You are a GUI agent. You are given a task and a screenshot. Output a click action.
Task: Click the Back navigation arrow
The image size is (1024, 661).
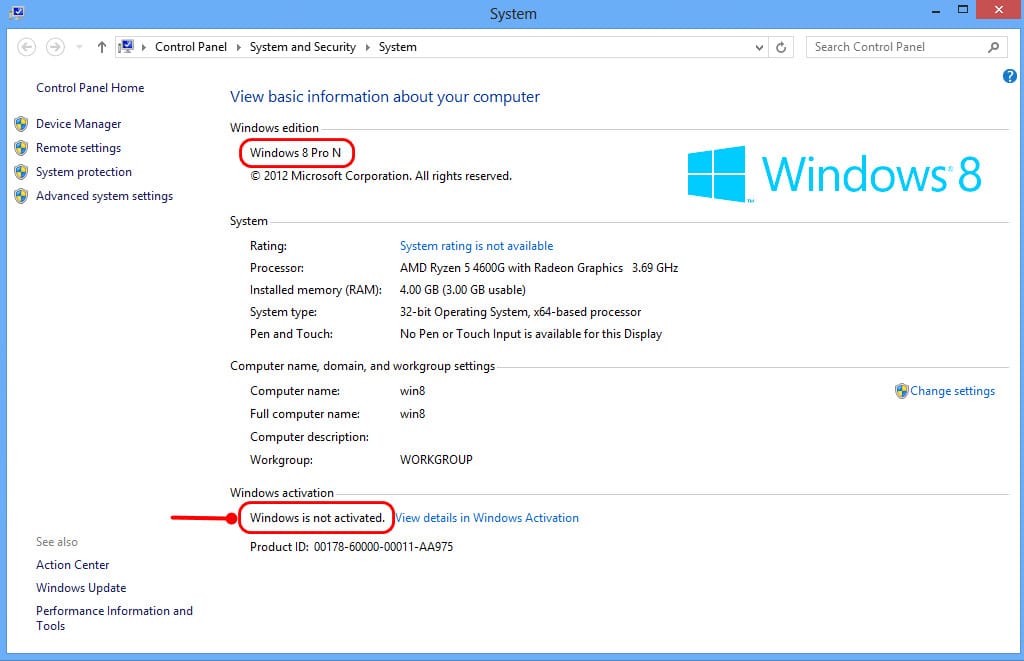coord(26,47)
